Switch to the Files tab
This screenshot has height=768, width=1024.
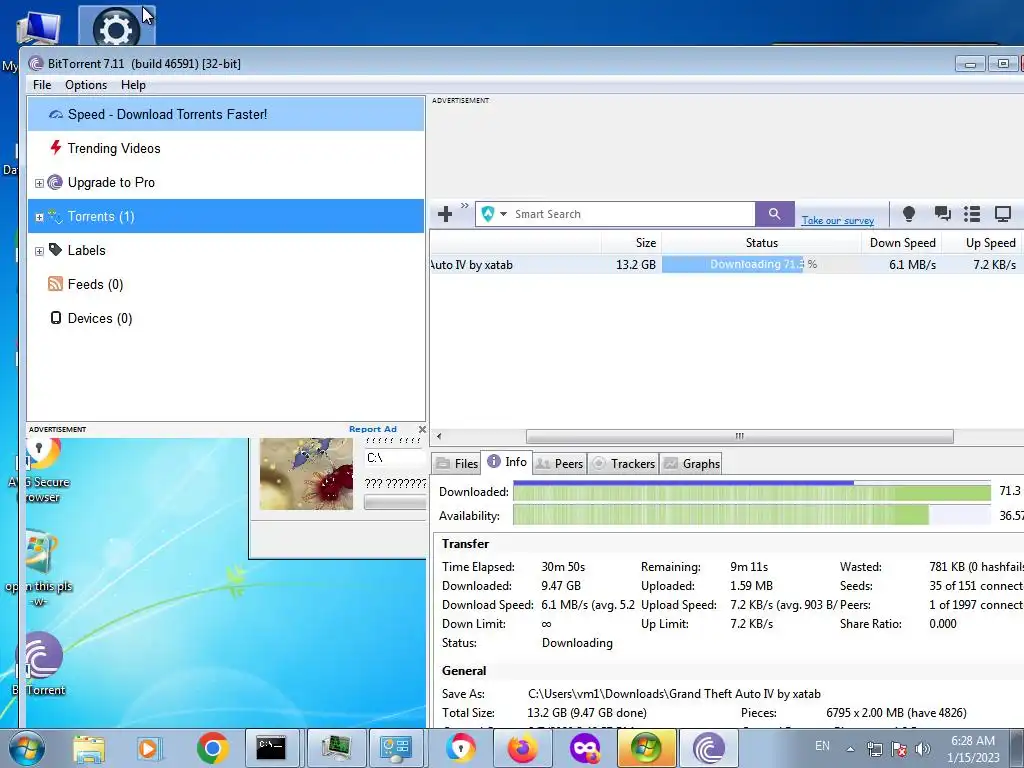457,464
